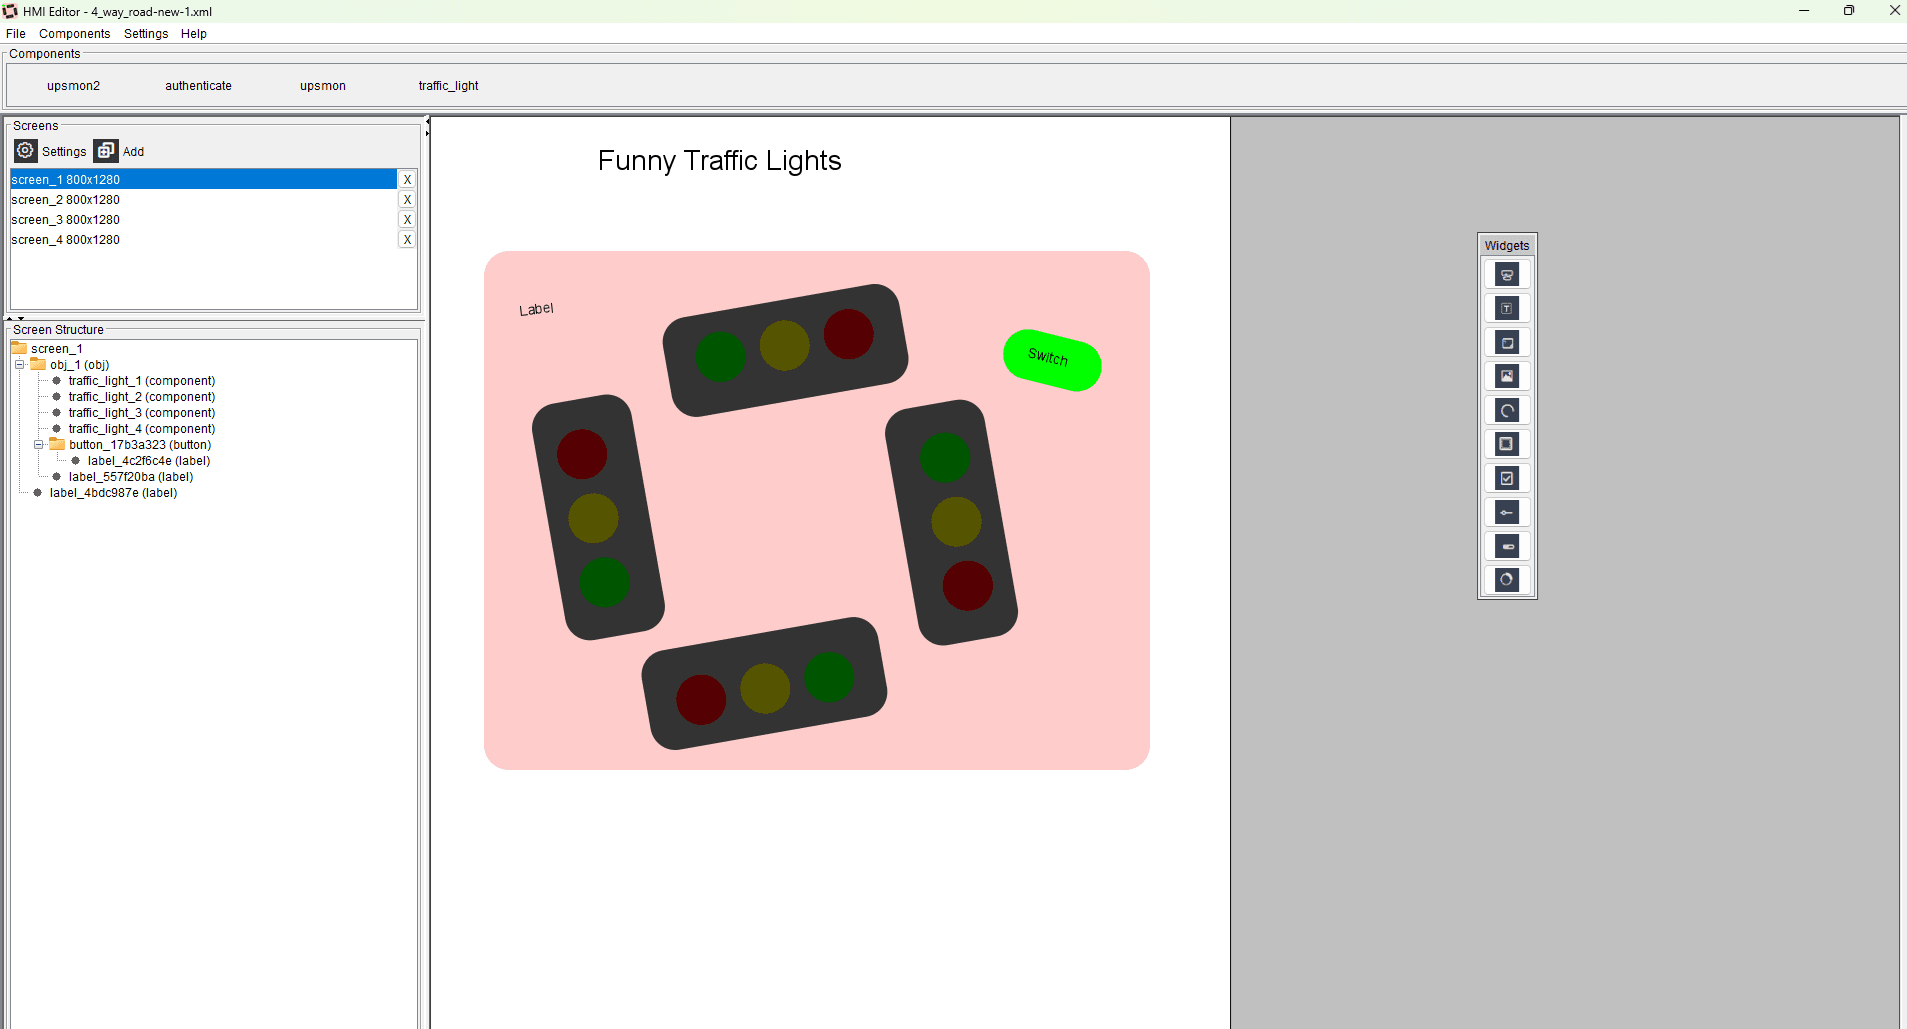
Task: Select the toggle bar widget tool
Action: coord(1508,546)
